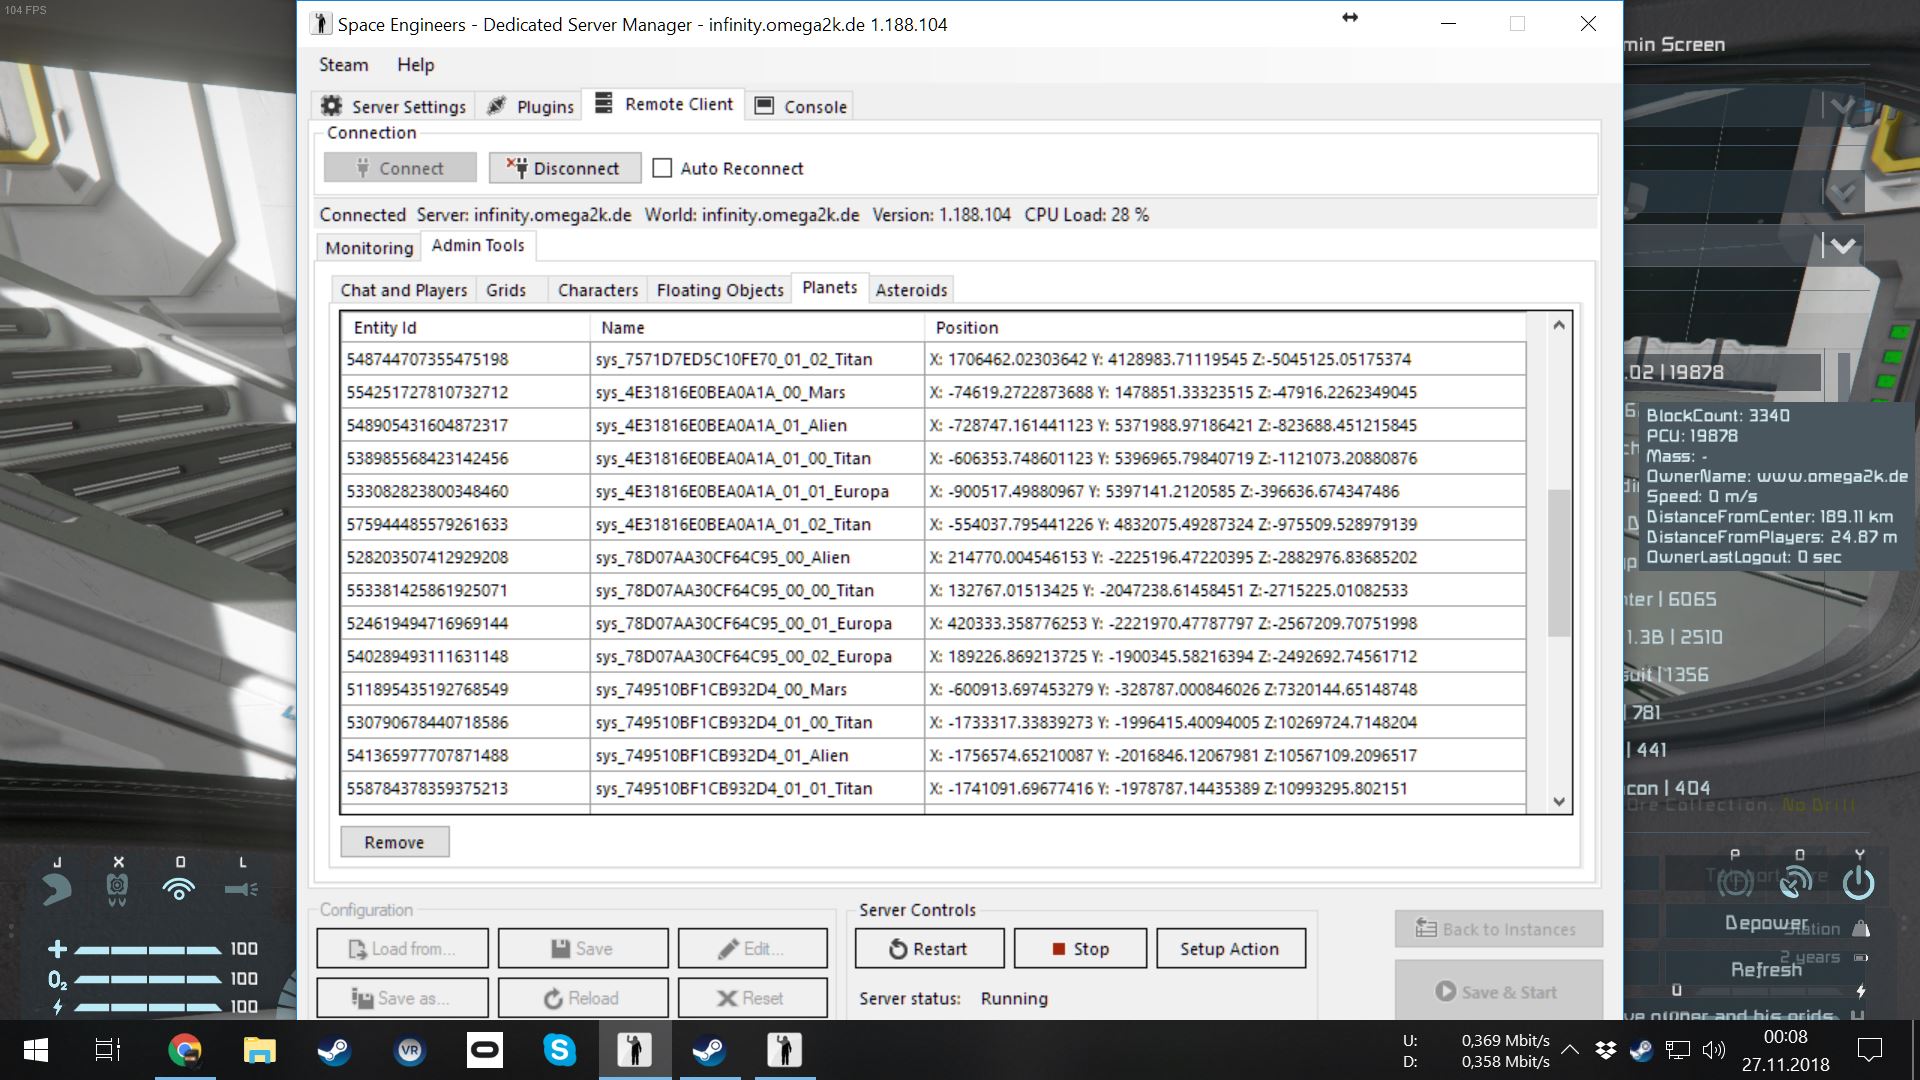
Task: Open Skype from the taskbar
Action: 559,1050
